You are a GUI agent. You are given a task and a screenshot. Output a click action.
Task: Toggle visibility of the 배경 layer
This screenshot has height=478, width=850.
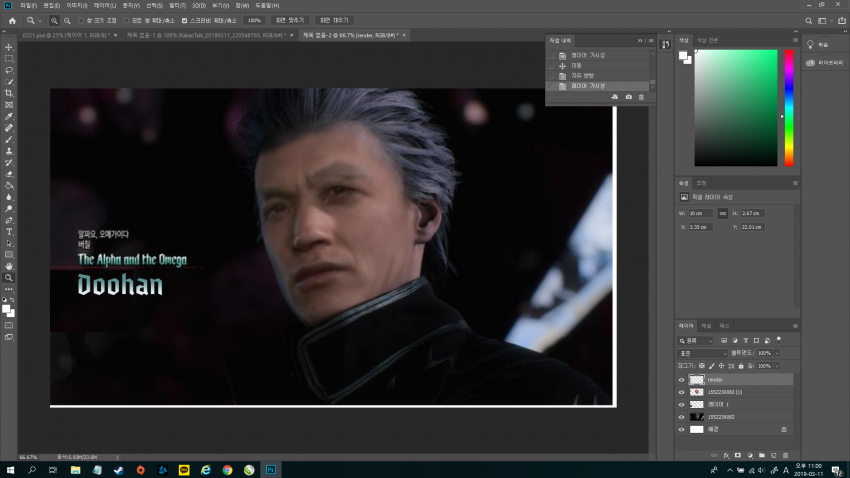coord(682,428)
